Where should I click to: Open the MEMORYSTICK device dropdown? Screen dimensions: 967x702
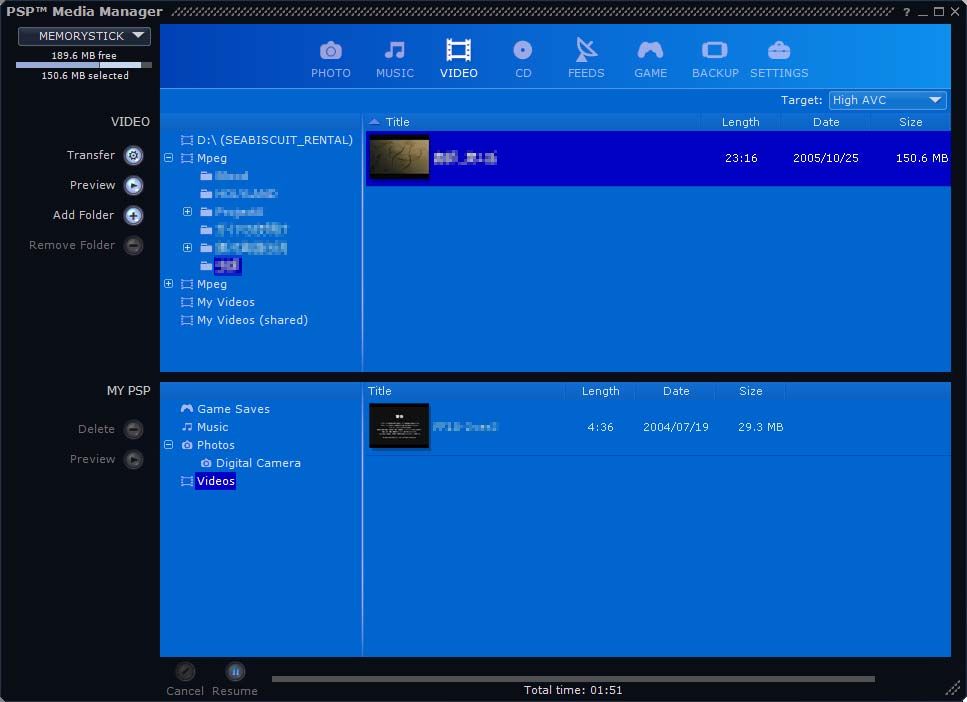(x=84, y=36)
